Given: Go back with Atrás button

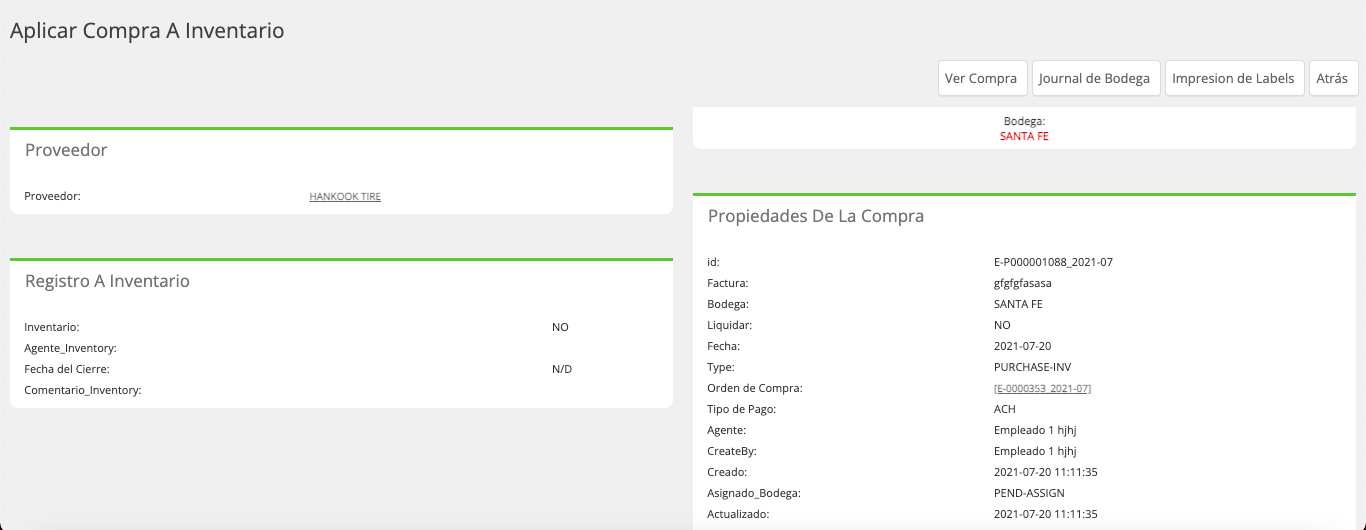Looking at the screenshot, I should [x=1333, y=78].
